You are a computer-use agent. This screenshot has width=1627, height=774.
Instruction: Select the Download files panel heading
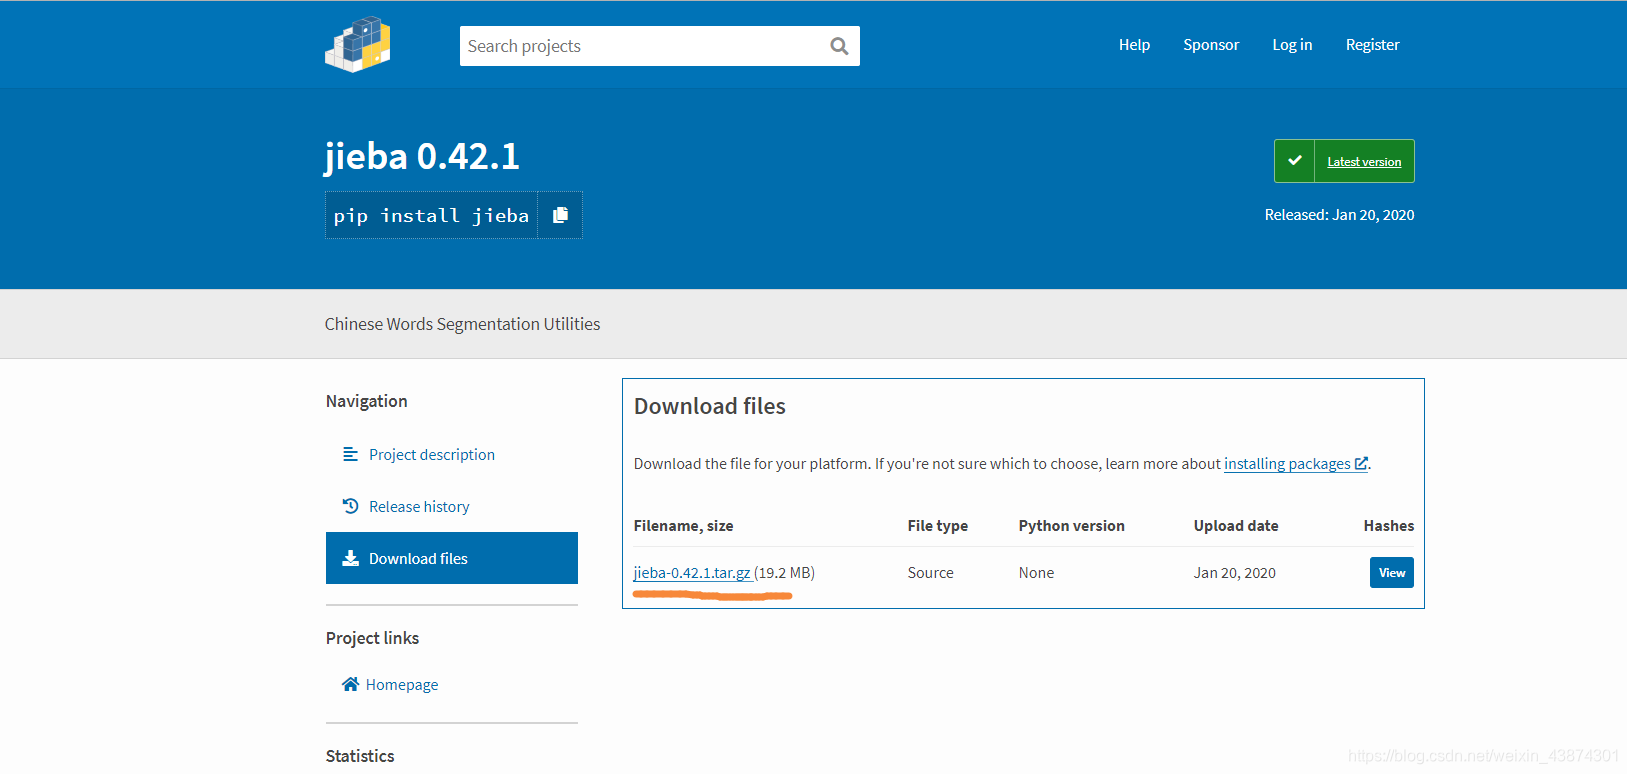click(x=710, y=406)
